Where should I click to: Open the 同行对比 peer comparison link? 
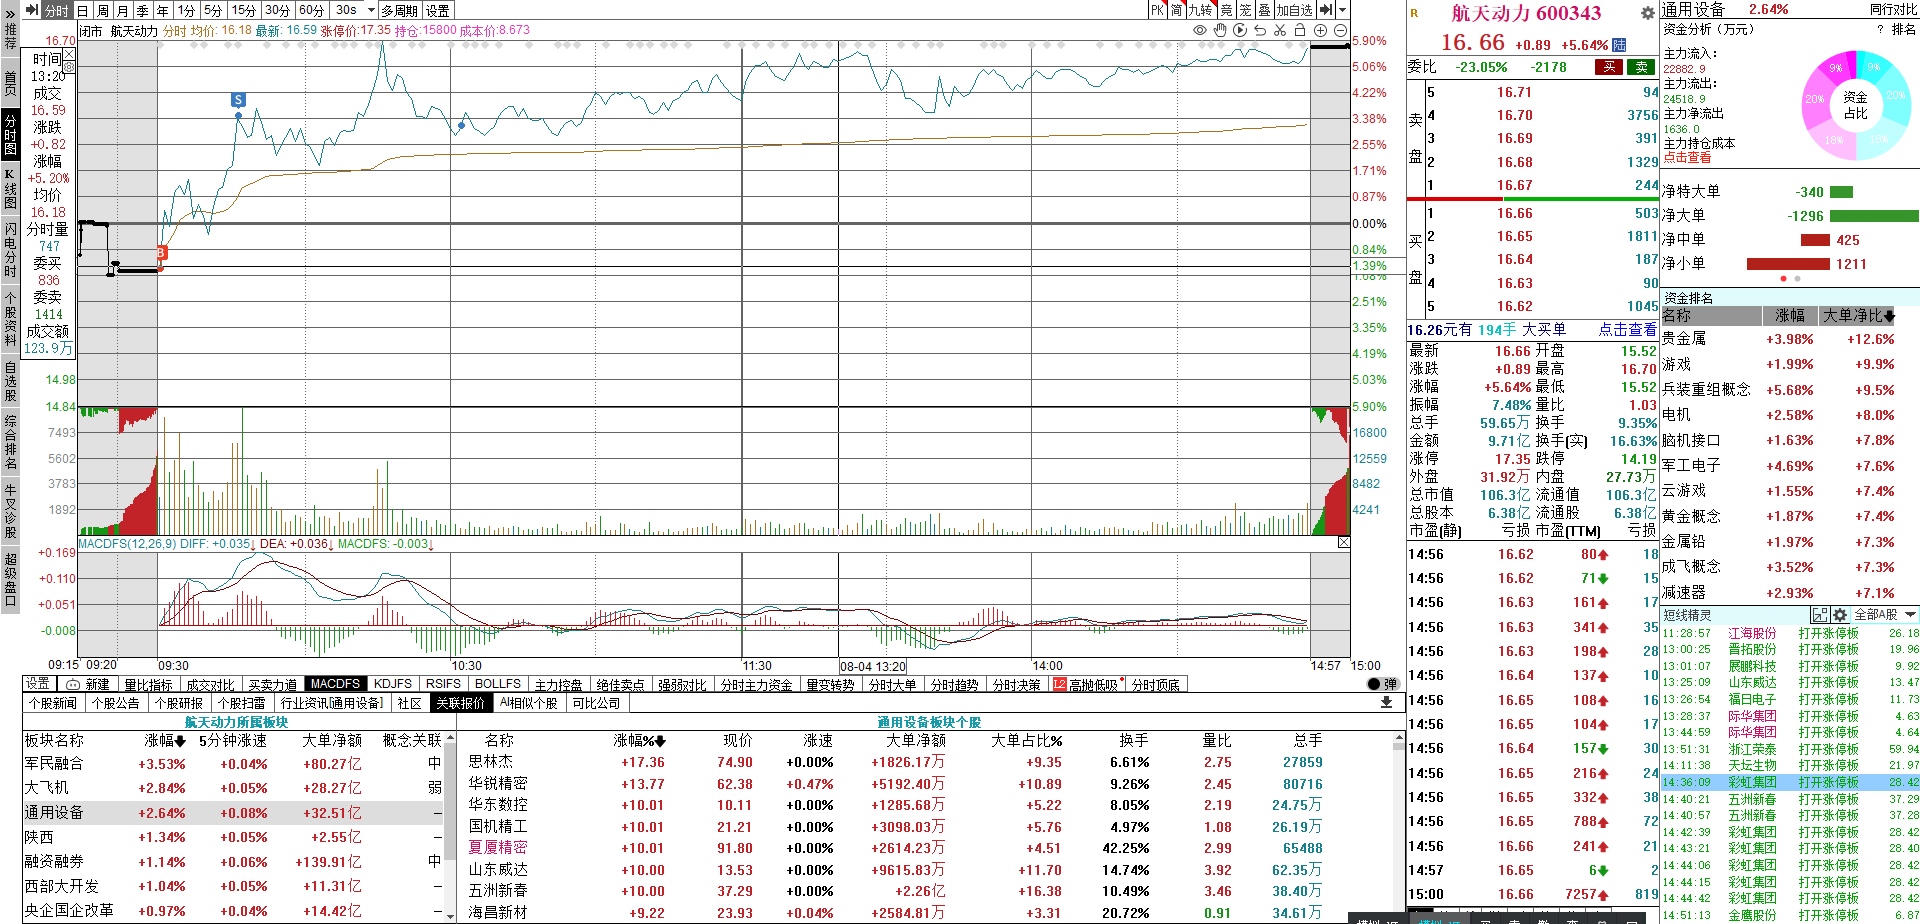[1893, 9]
